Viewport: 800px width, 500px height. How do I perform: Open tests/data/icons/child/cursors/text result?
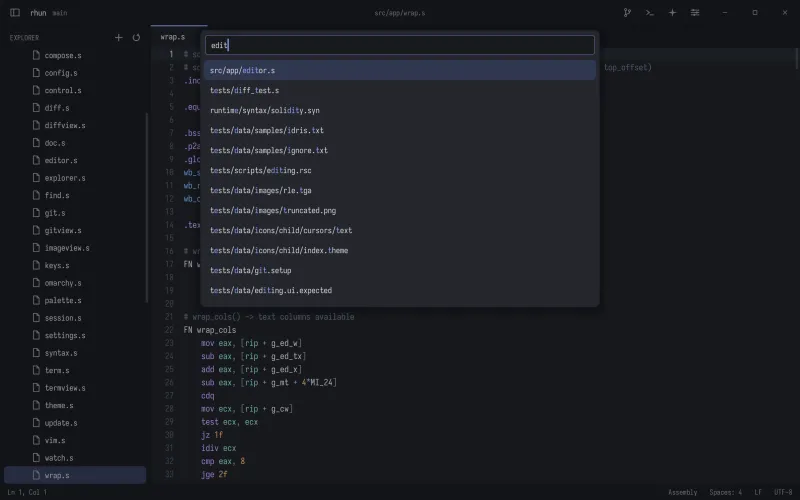(399, 230)
